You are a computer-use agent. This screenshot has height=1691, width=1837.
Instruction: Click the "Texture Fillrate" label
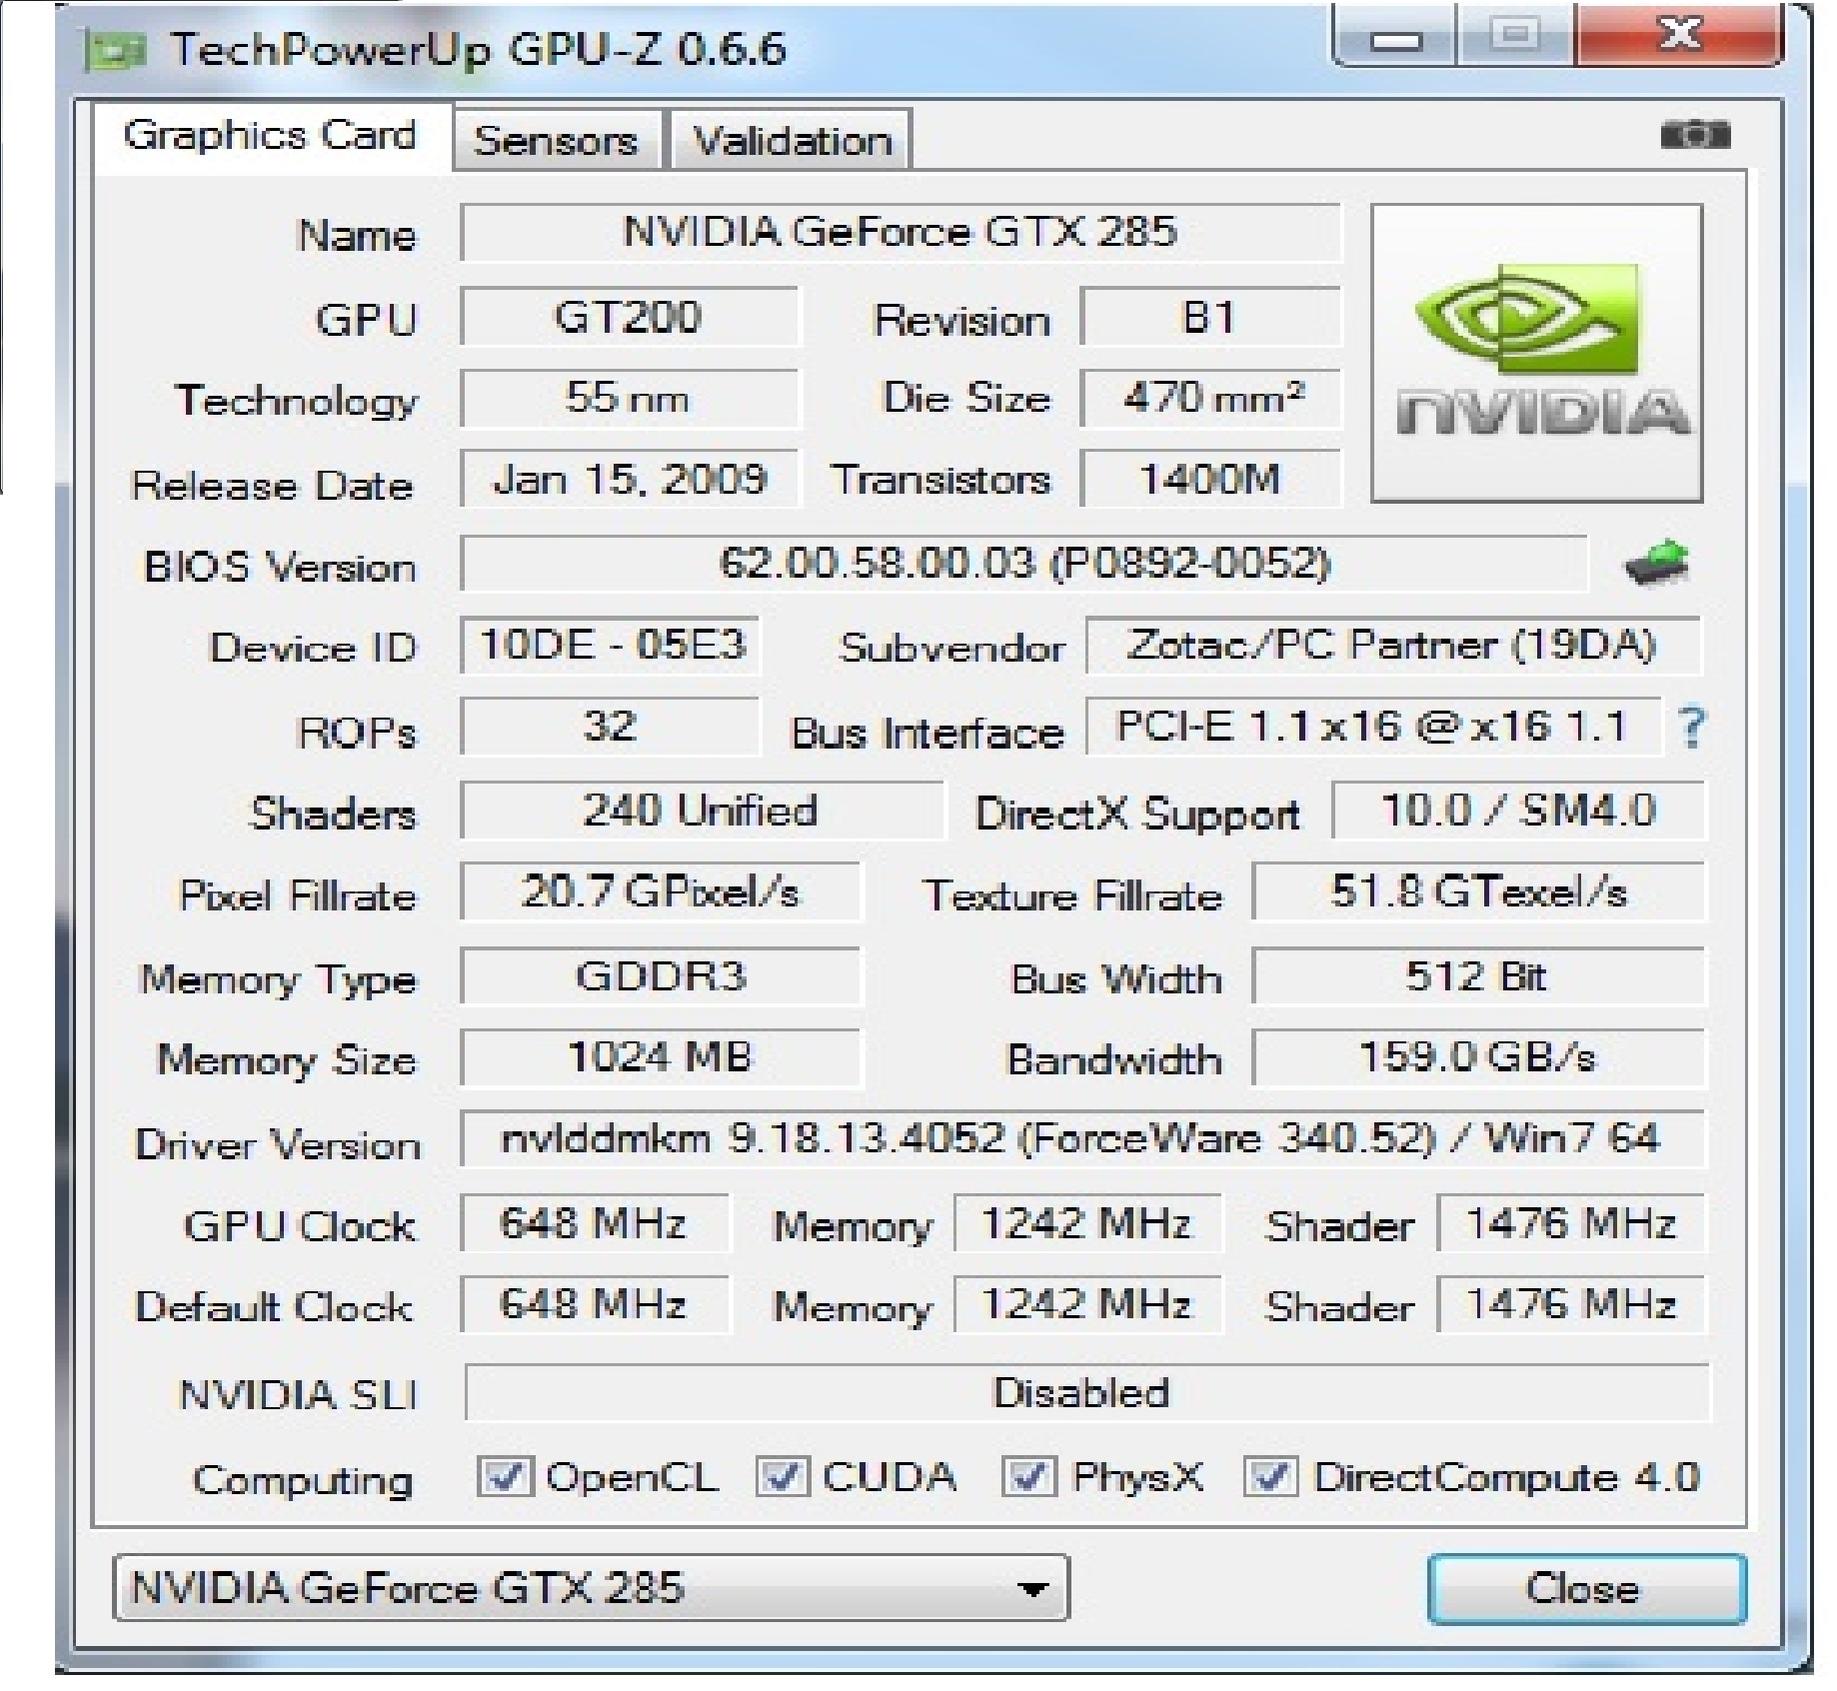pyautogui.click(x=1073, y=895)
